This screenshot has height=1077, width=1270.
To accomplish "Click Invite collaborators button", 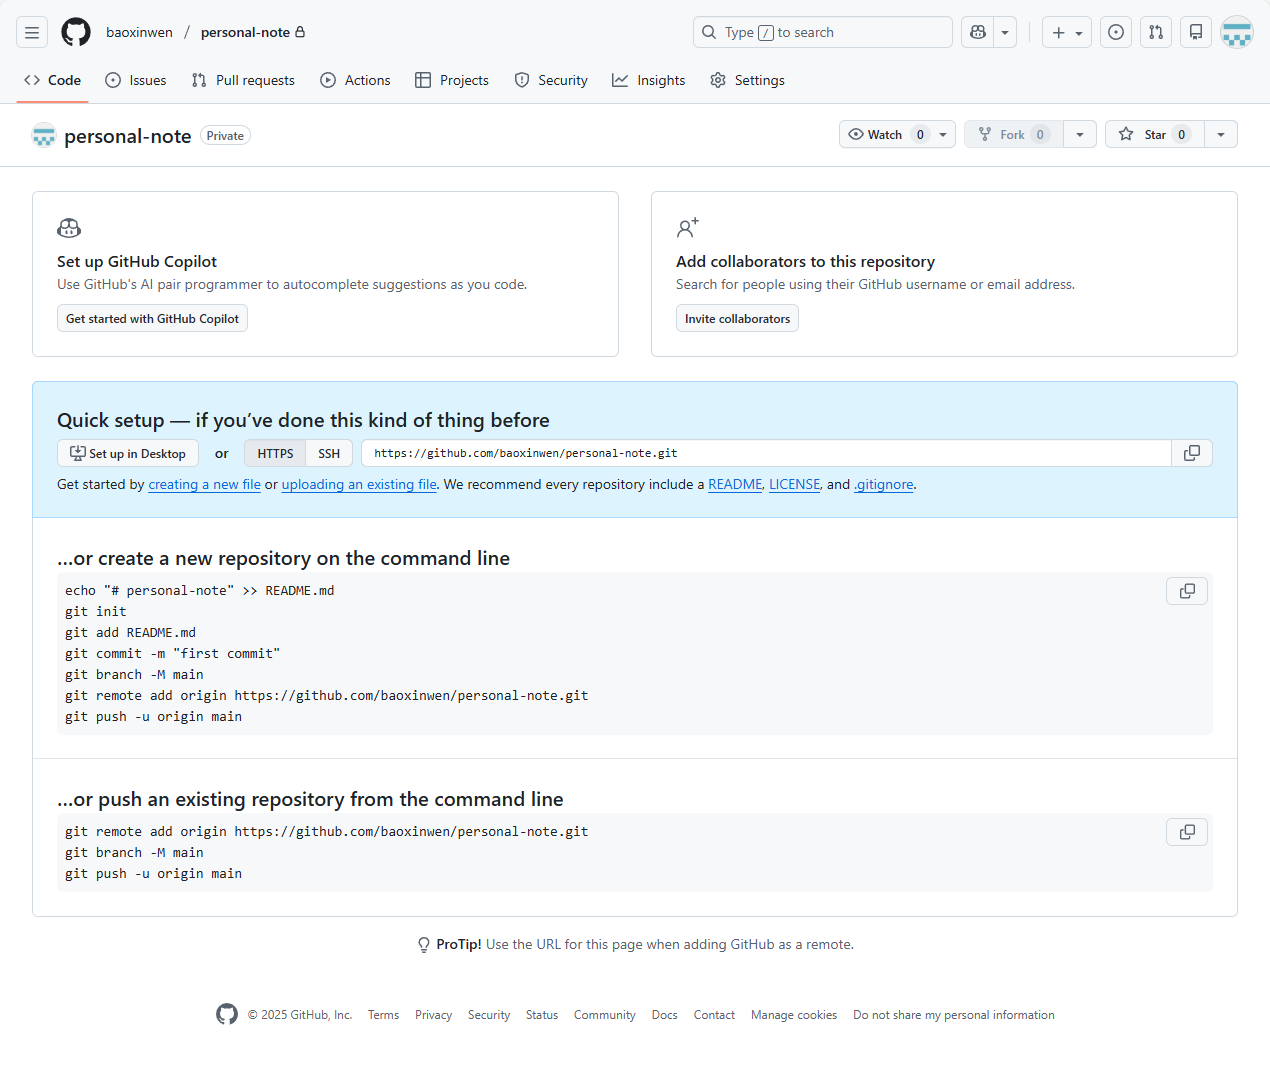I will point(737,319).
